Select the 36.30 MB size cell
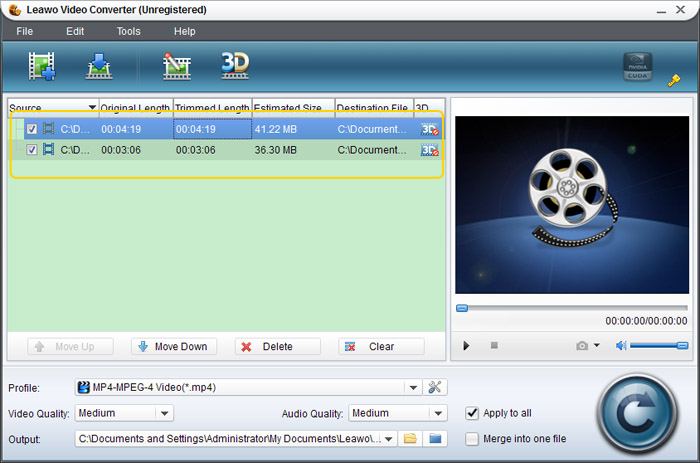700x463 pixels. (293, 150)
